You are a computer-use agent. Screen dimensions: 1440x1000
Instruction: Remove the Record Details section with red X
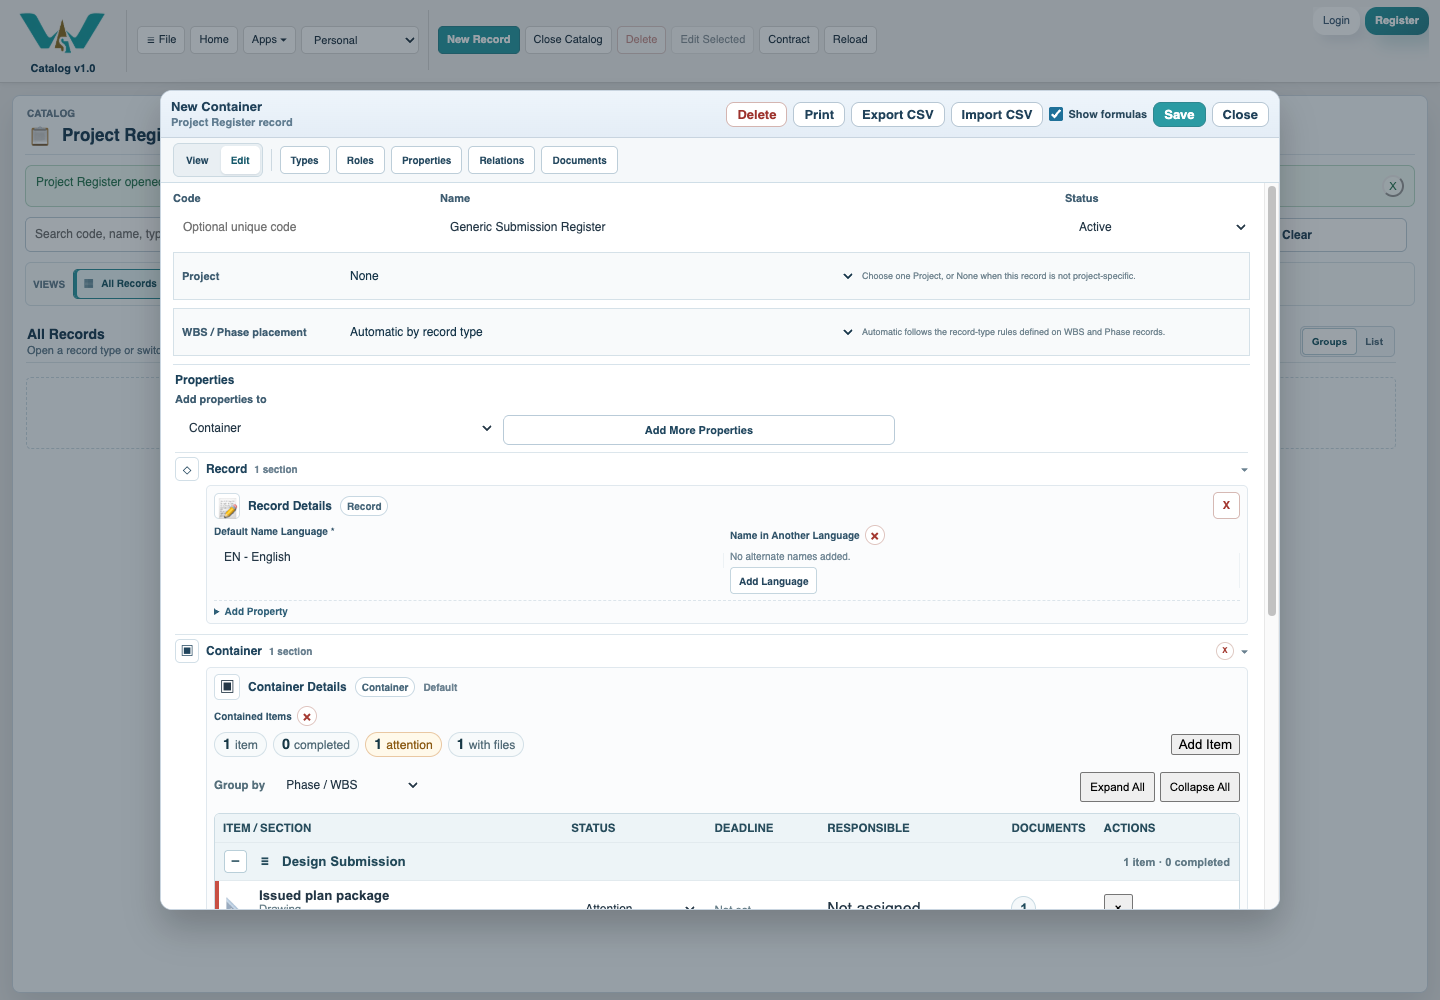coord(1226,506)
